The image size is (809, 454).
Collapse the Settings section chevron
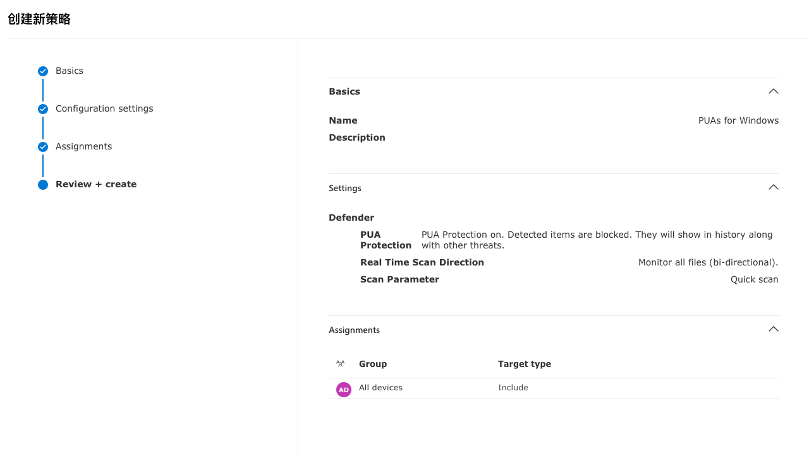[773, 187]
